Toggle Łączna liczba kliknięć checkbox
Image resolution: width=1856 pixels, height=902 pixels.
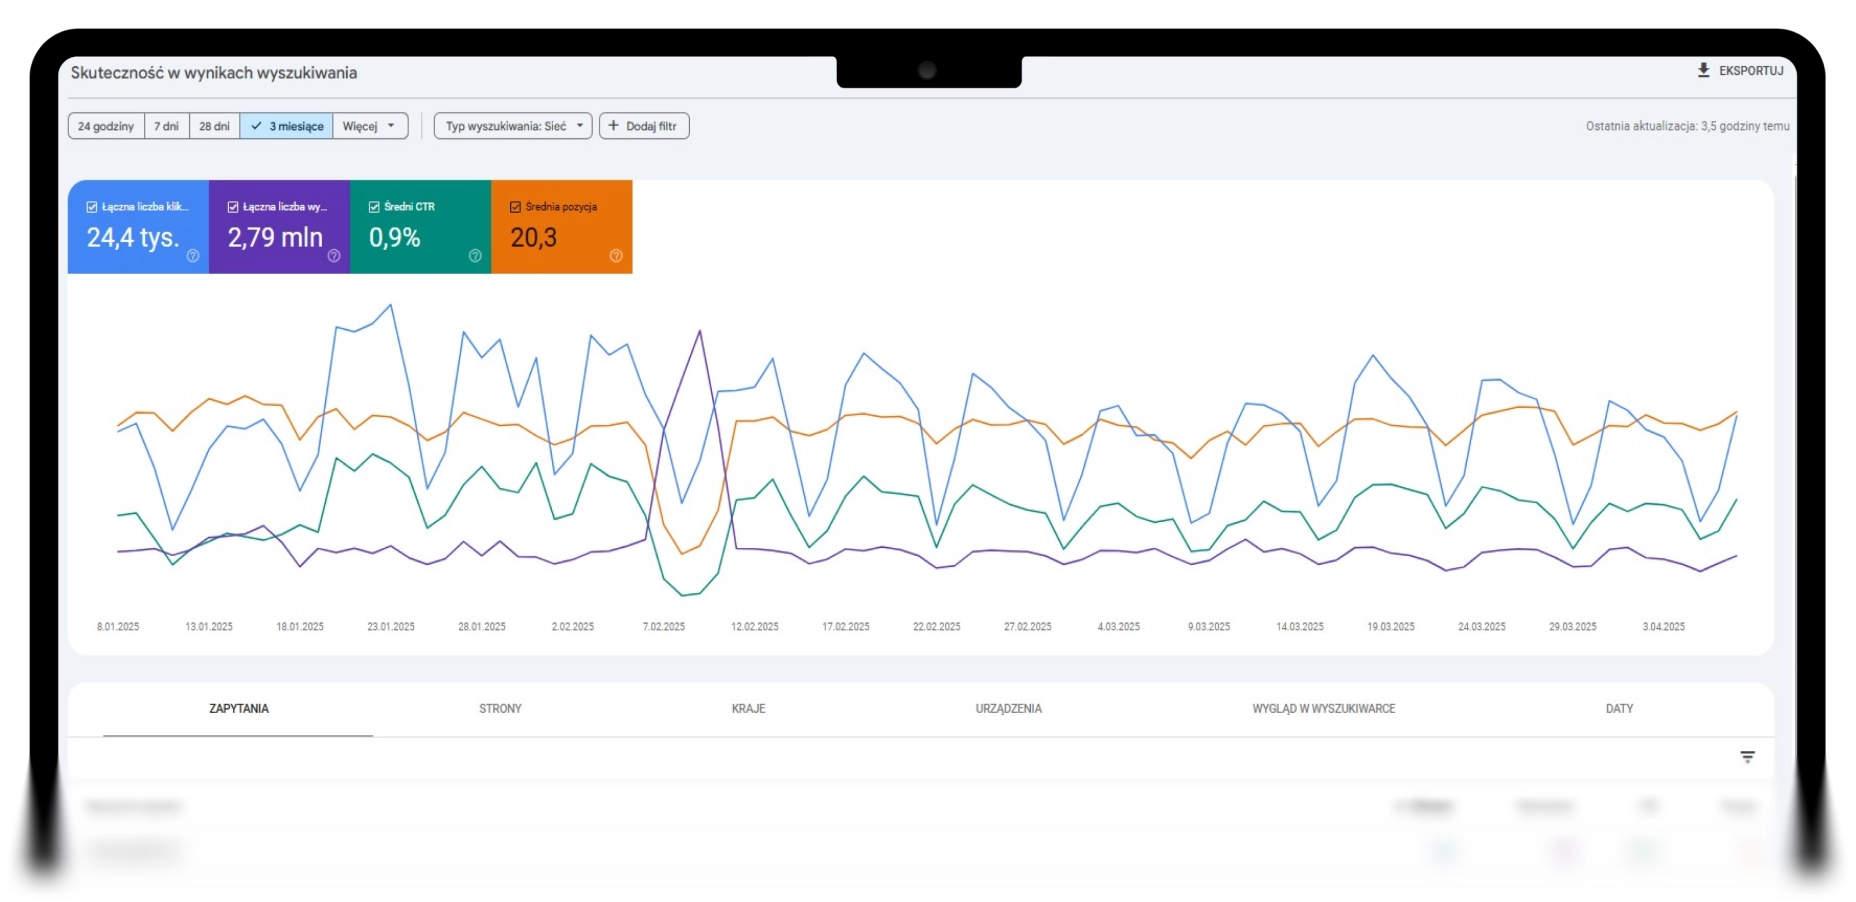click(92, 207)
